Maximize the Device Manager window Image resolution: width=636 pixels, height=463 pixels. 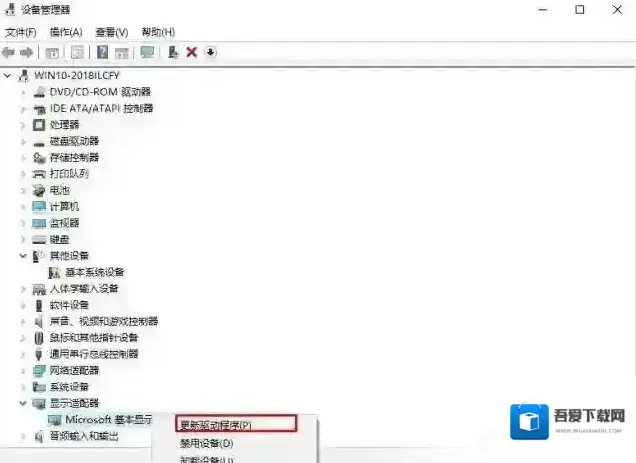click(x=580, y=9)
